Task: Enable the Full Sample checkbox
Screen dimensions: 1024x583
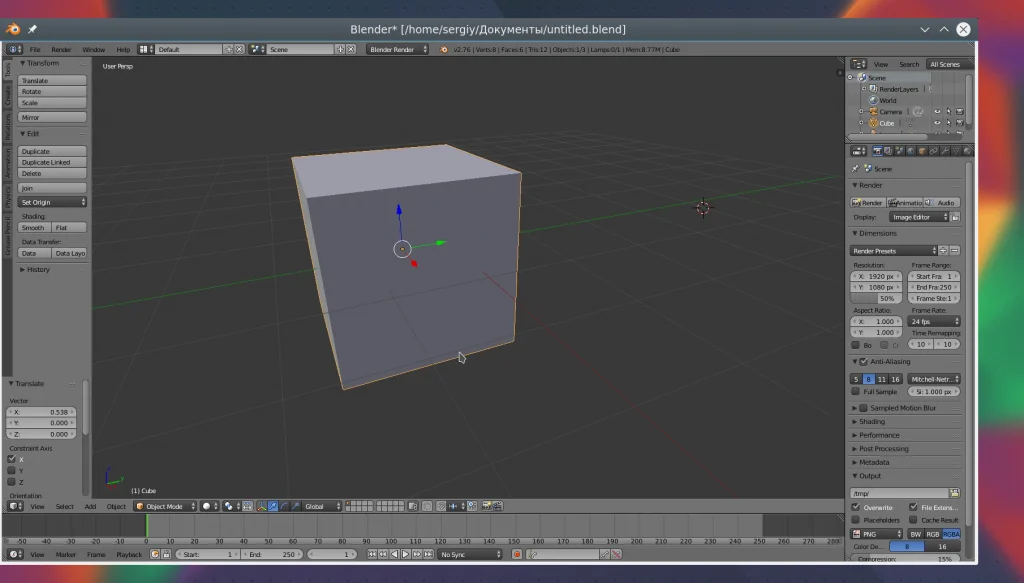Action: click(x=855, y=392)
